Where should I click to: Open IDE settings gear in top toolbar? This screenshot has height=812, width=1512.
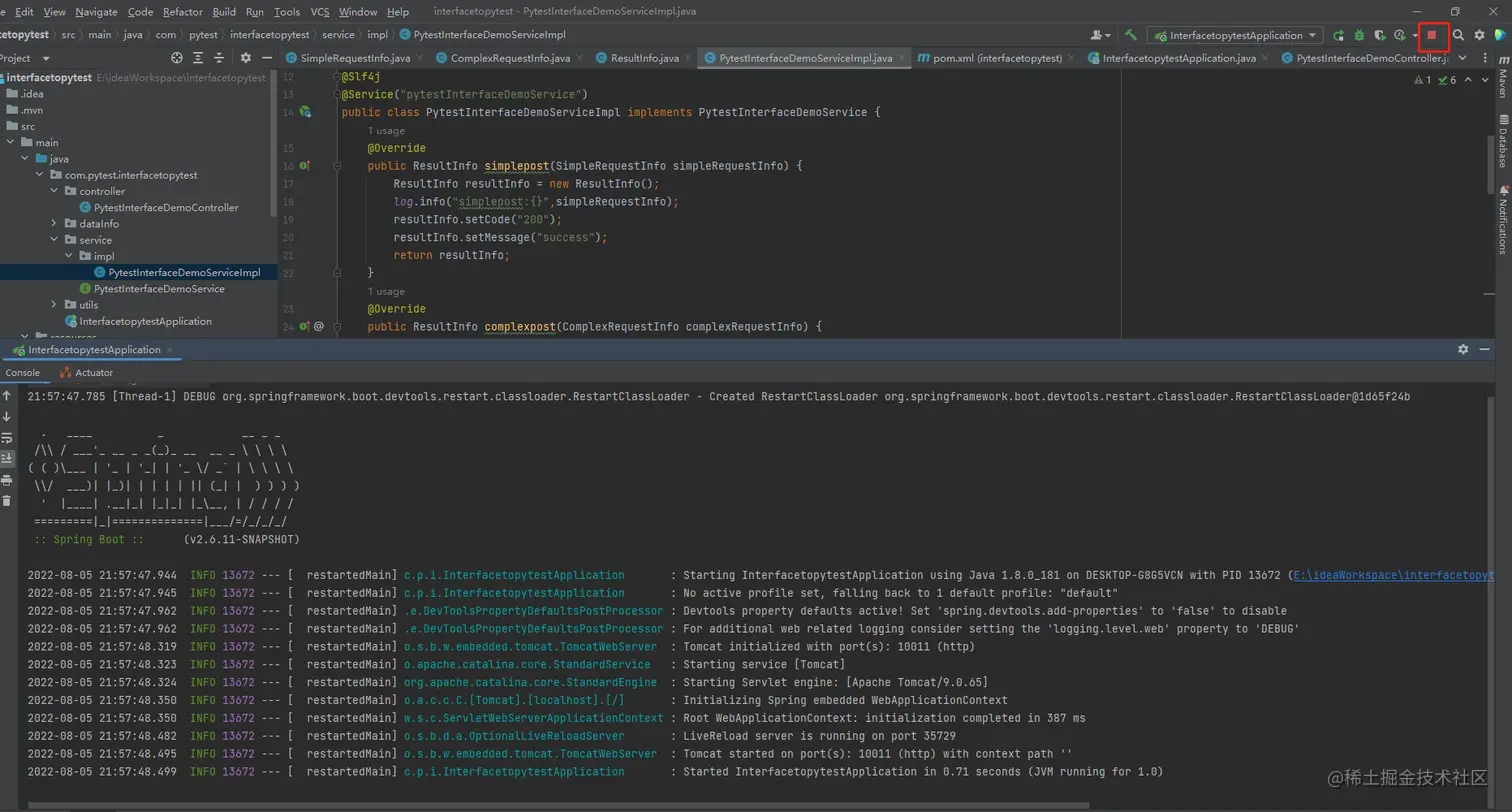tap(1479, 35)
